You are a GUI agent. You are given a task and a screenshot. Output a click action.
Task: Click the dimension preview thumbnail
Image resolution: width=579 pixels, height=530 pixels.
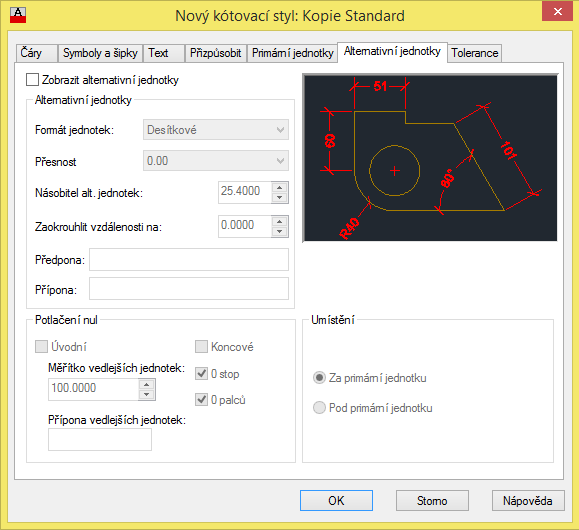[x=430, y=158]
